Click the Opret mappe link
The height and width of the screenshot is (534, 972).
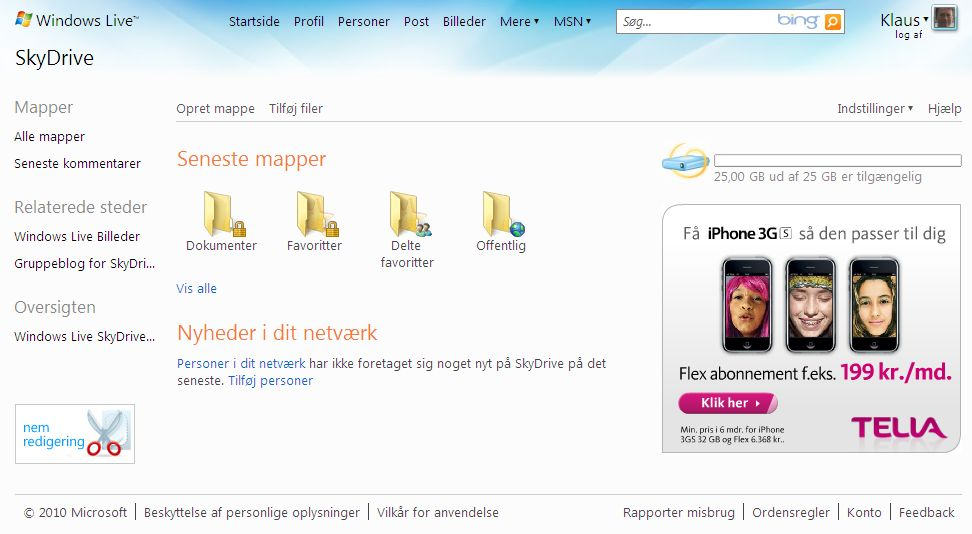[x=215, y=109]
